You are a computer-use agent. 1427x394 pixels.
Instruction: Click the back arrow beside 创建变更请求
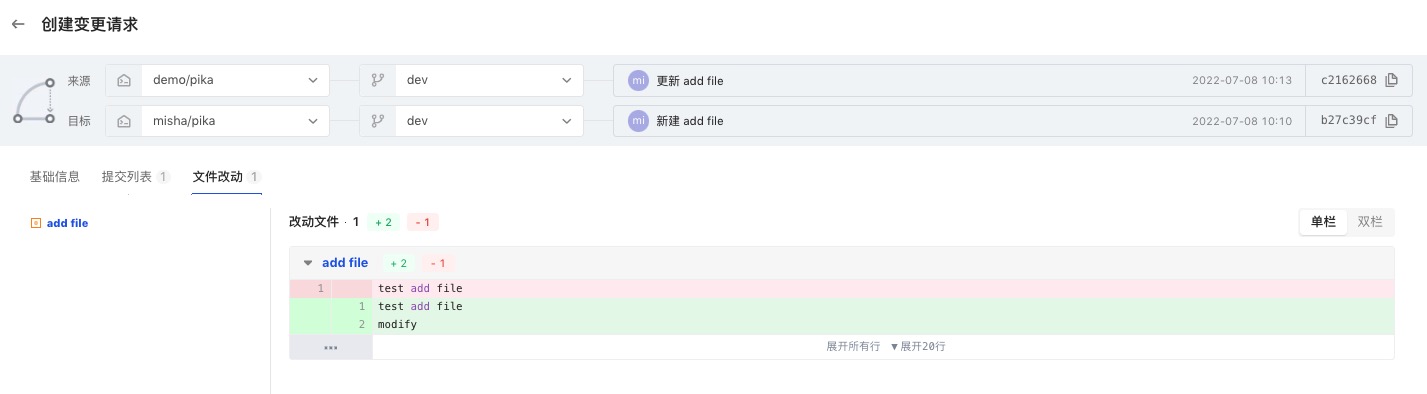(x=18, y=25)
